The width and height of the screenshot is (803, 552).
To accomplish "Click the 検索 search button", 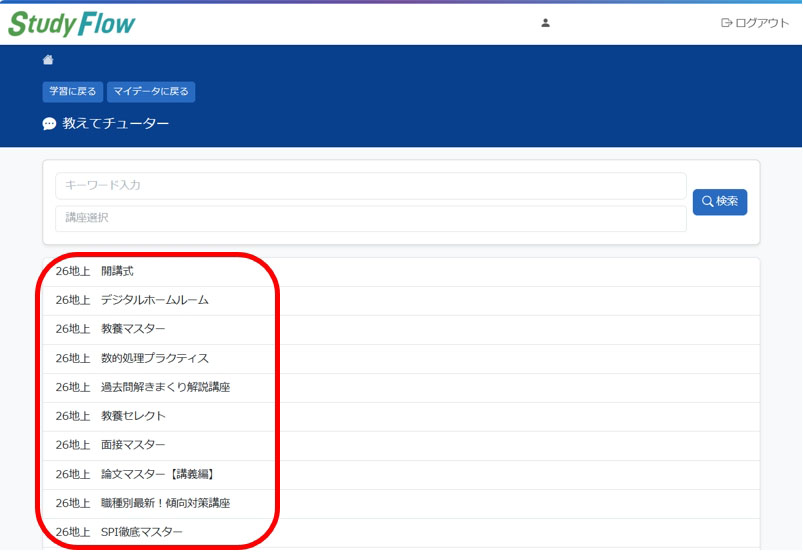I will click(719, 202).
